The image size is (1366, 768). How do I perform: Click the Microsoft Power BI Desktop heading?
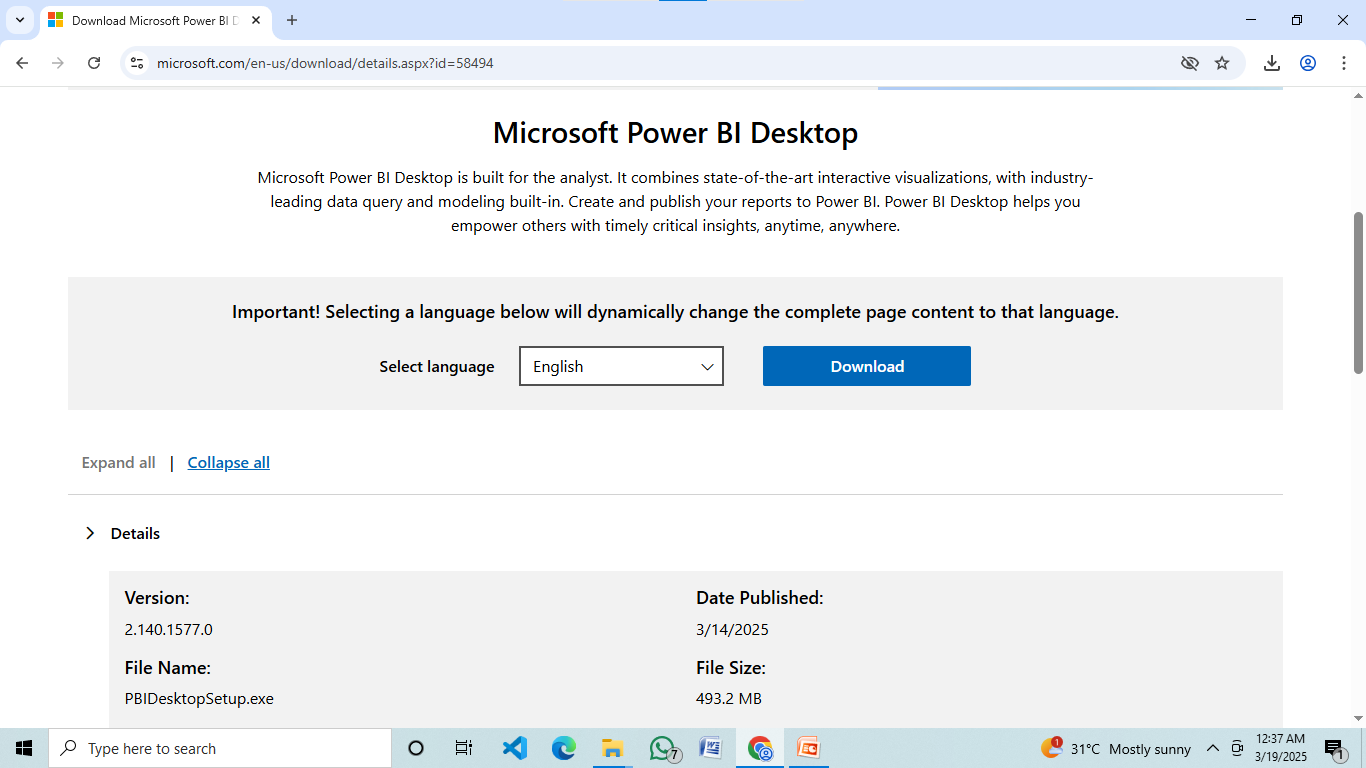coord(675,132)
